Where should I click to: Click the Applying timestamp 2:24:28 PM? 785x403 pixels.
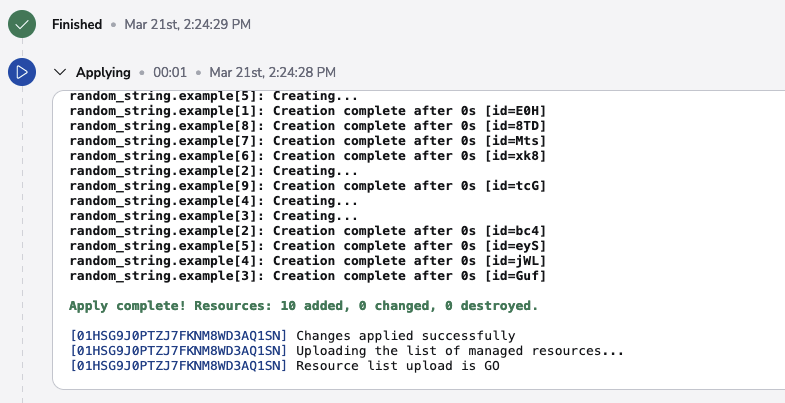(272, 72)
